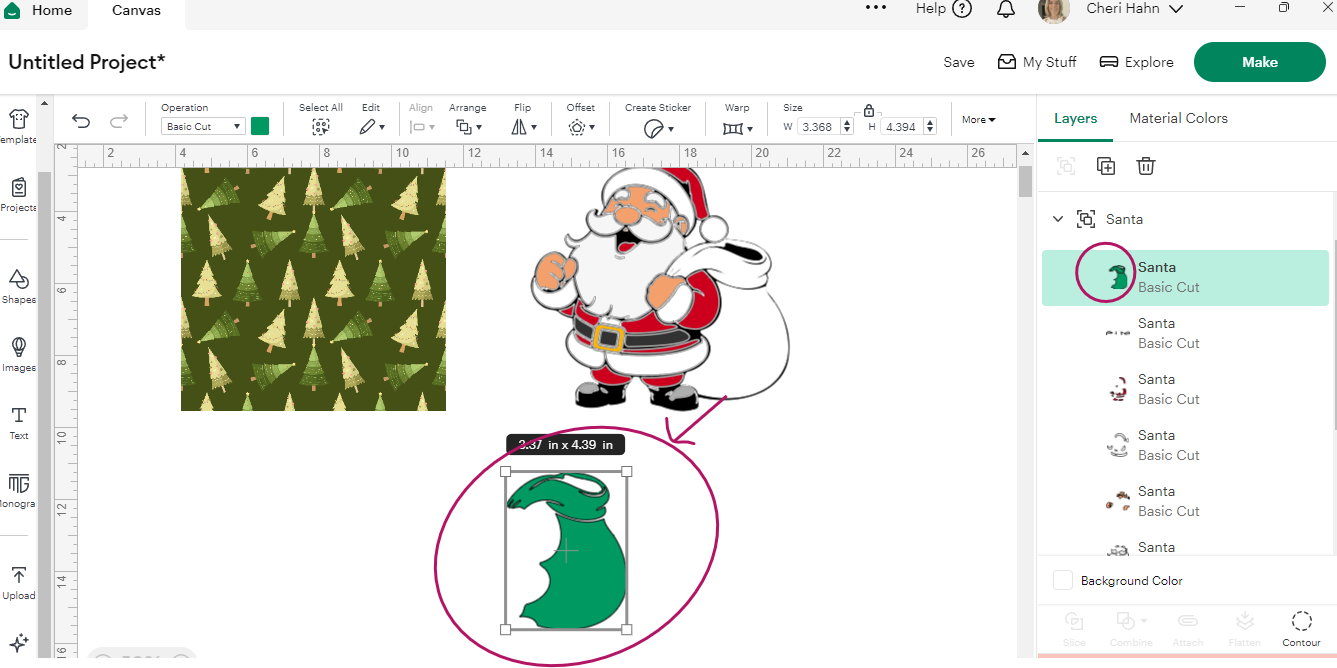This screenshot has width=1337, height=668.
Task: Click the green Make button
Action: coord(1259,62)
